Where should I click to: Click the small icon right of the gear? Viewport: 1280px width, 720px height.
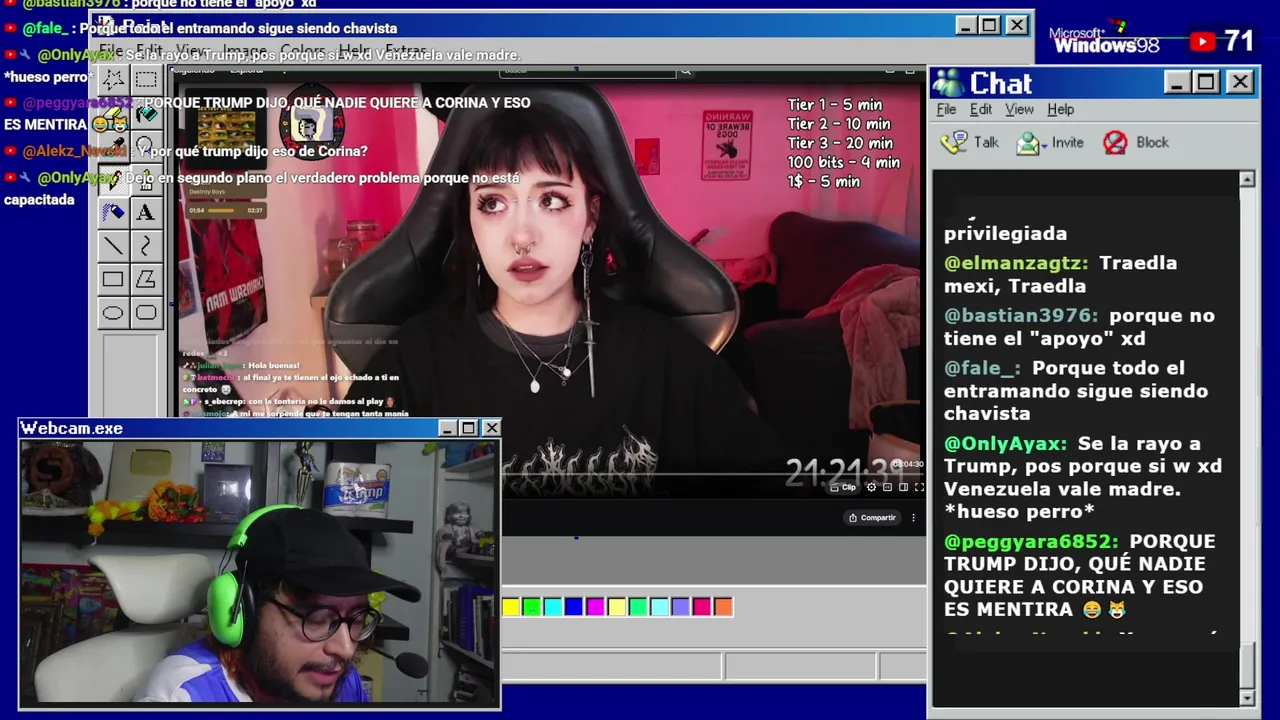click(x=887, y=487)
